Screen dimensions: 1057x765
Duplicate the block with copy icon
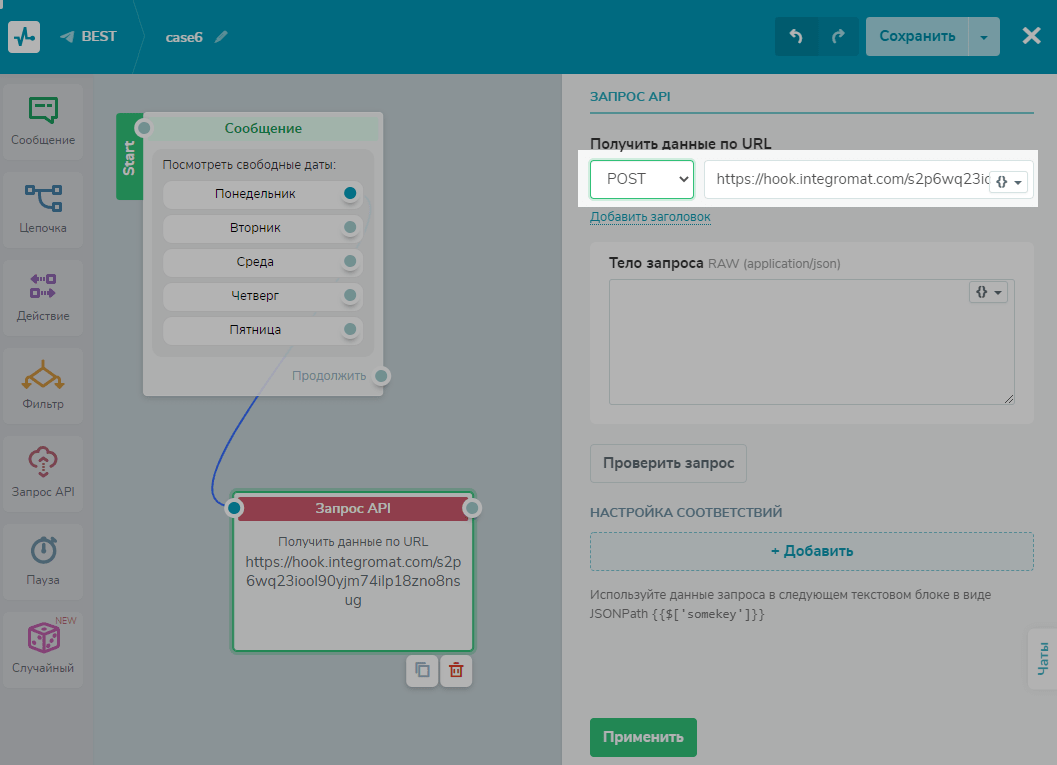(x=422, y=670)
